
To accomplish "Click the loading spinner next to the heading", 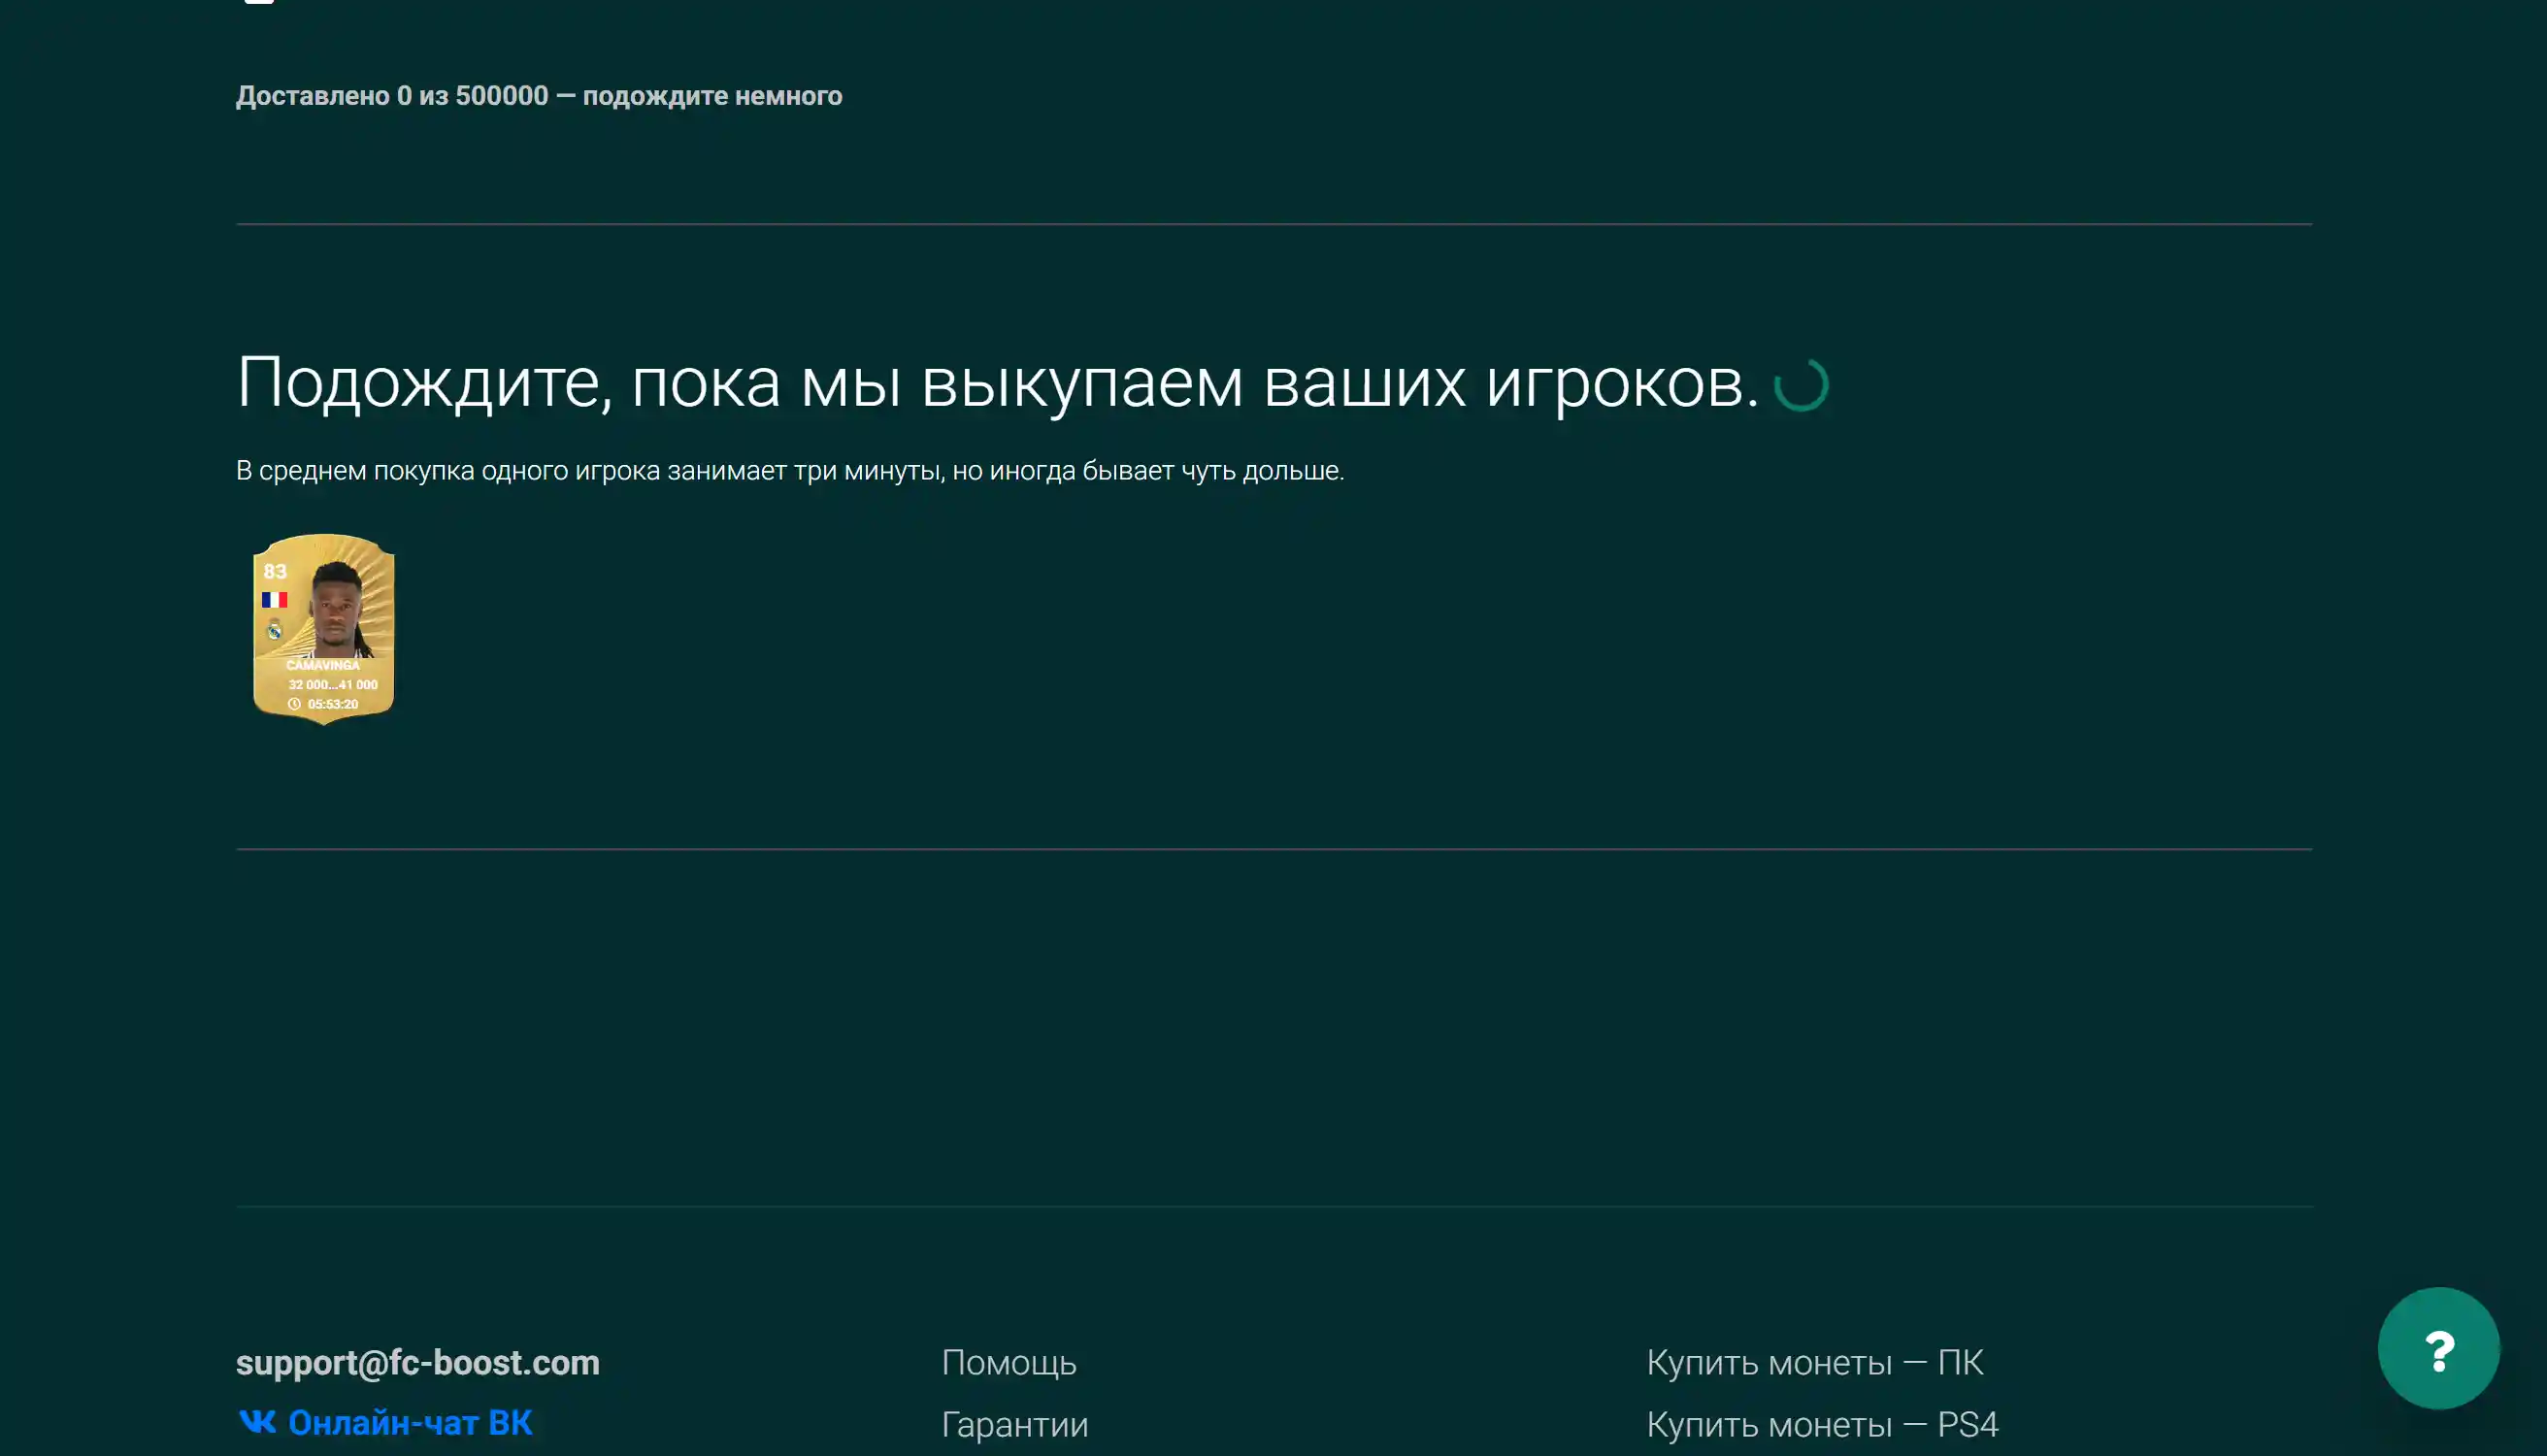I will point(1800,386).
